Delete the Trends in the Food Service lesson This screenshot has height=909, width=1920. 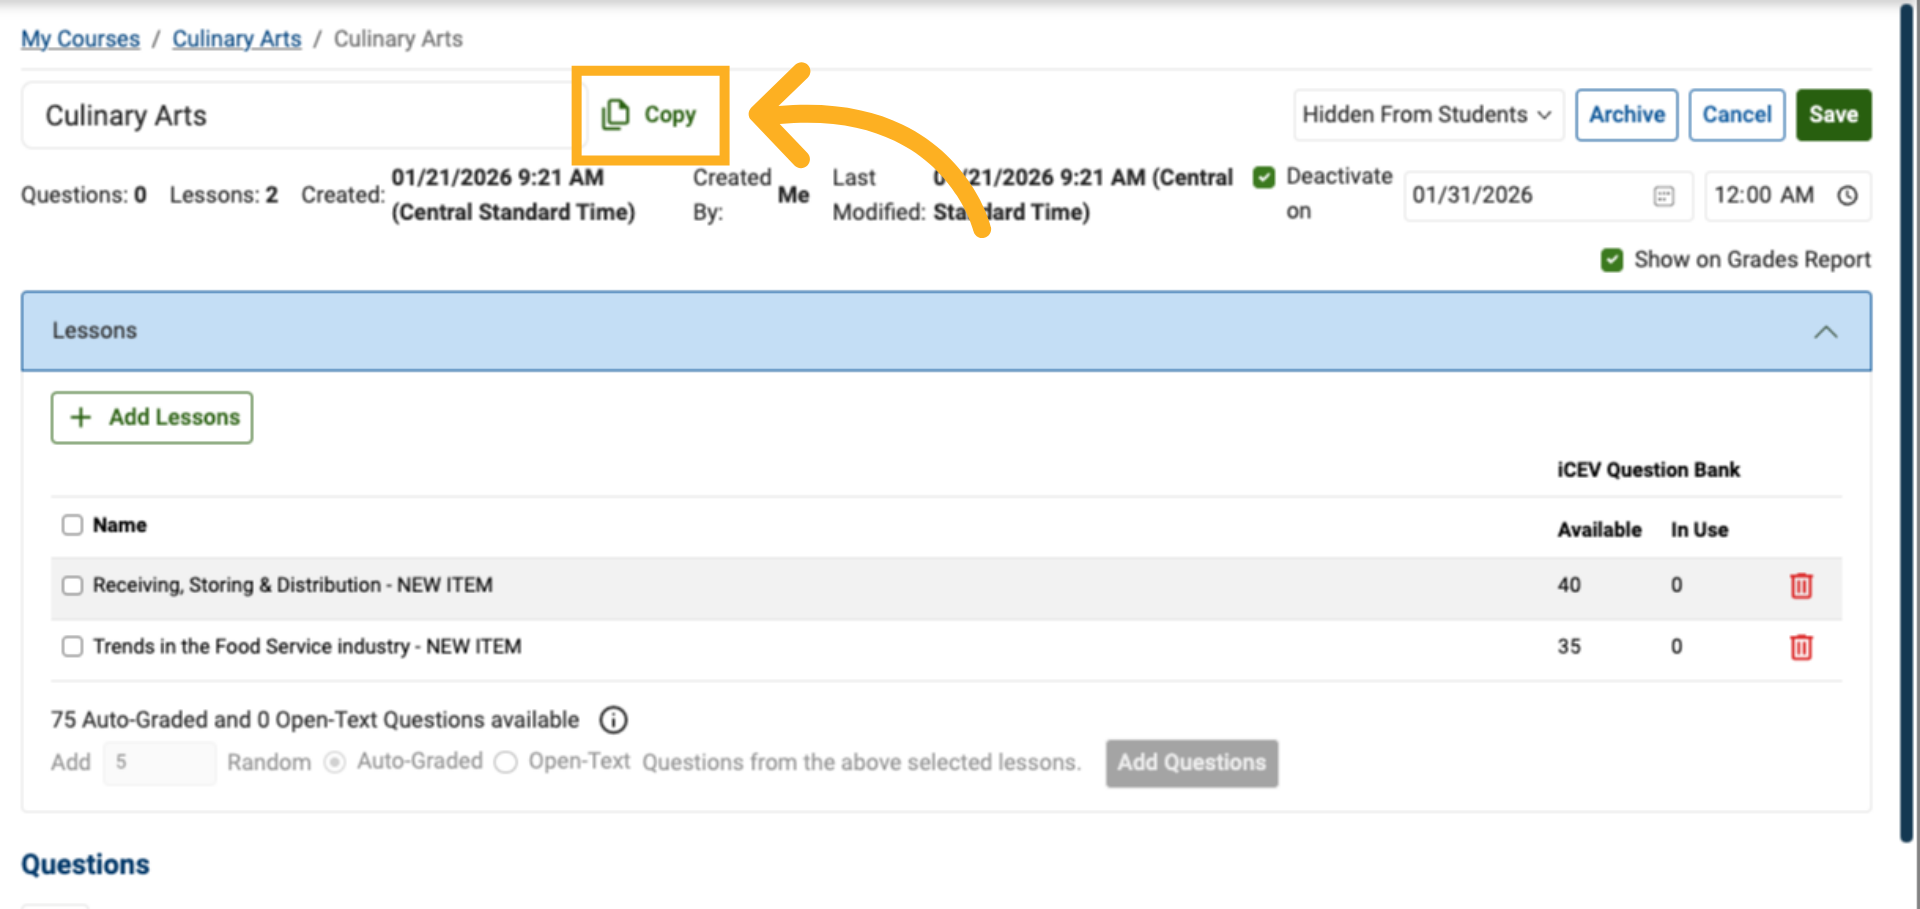(1801, 647)
